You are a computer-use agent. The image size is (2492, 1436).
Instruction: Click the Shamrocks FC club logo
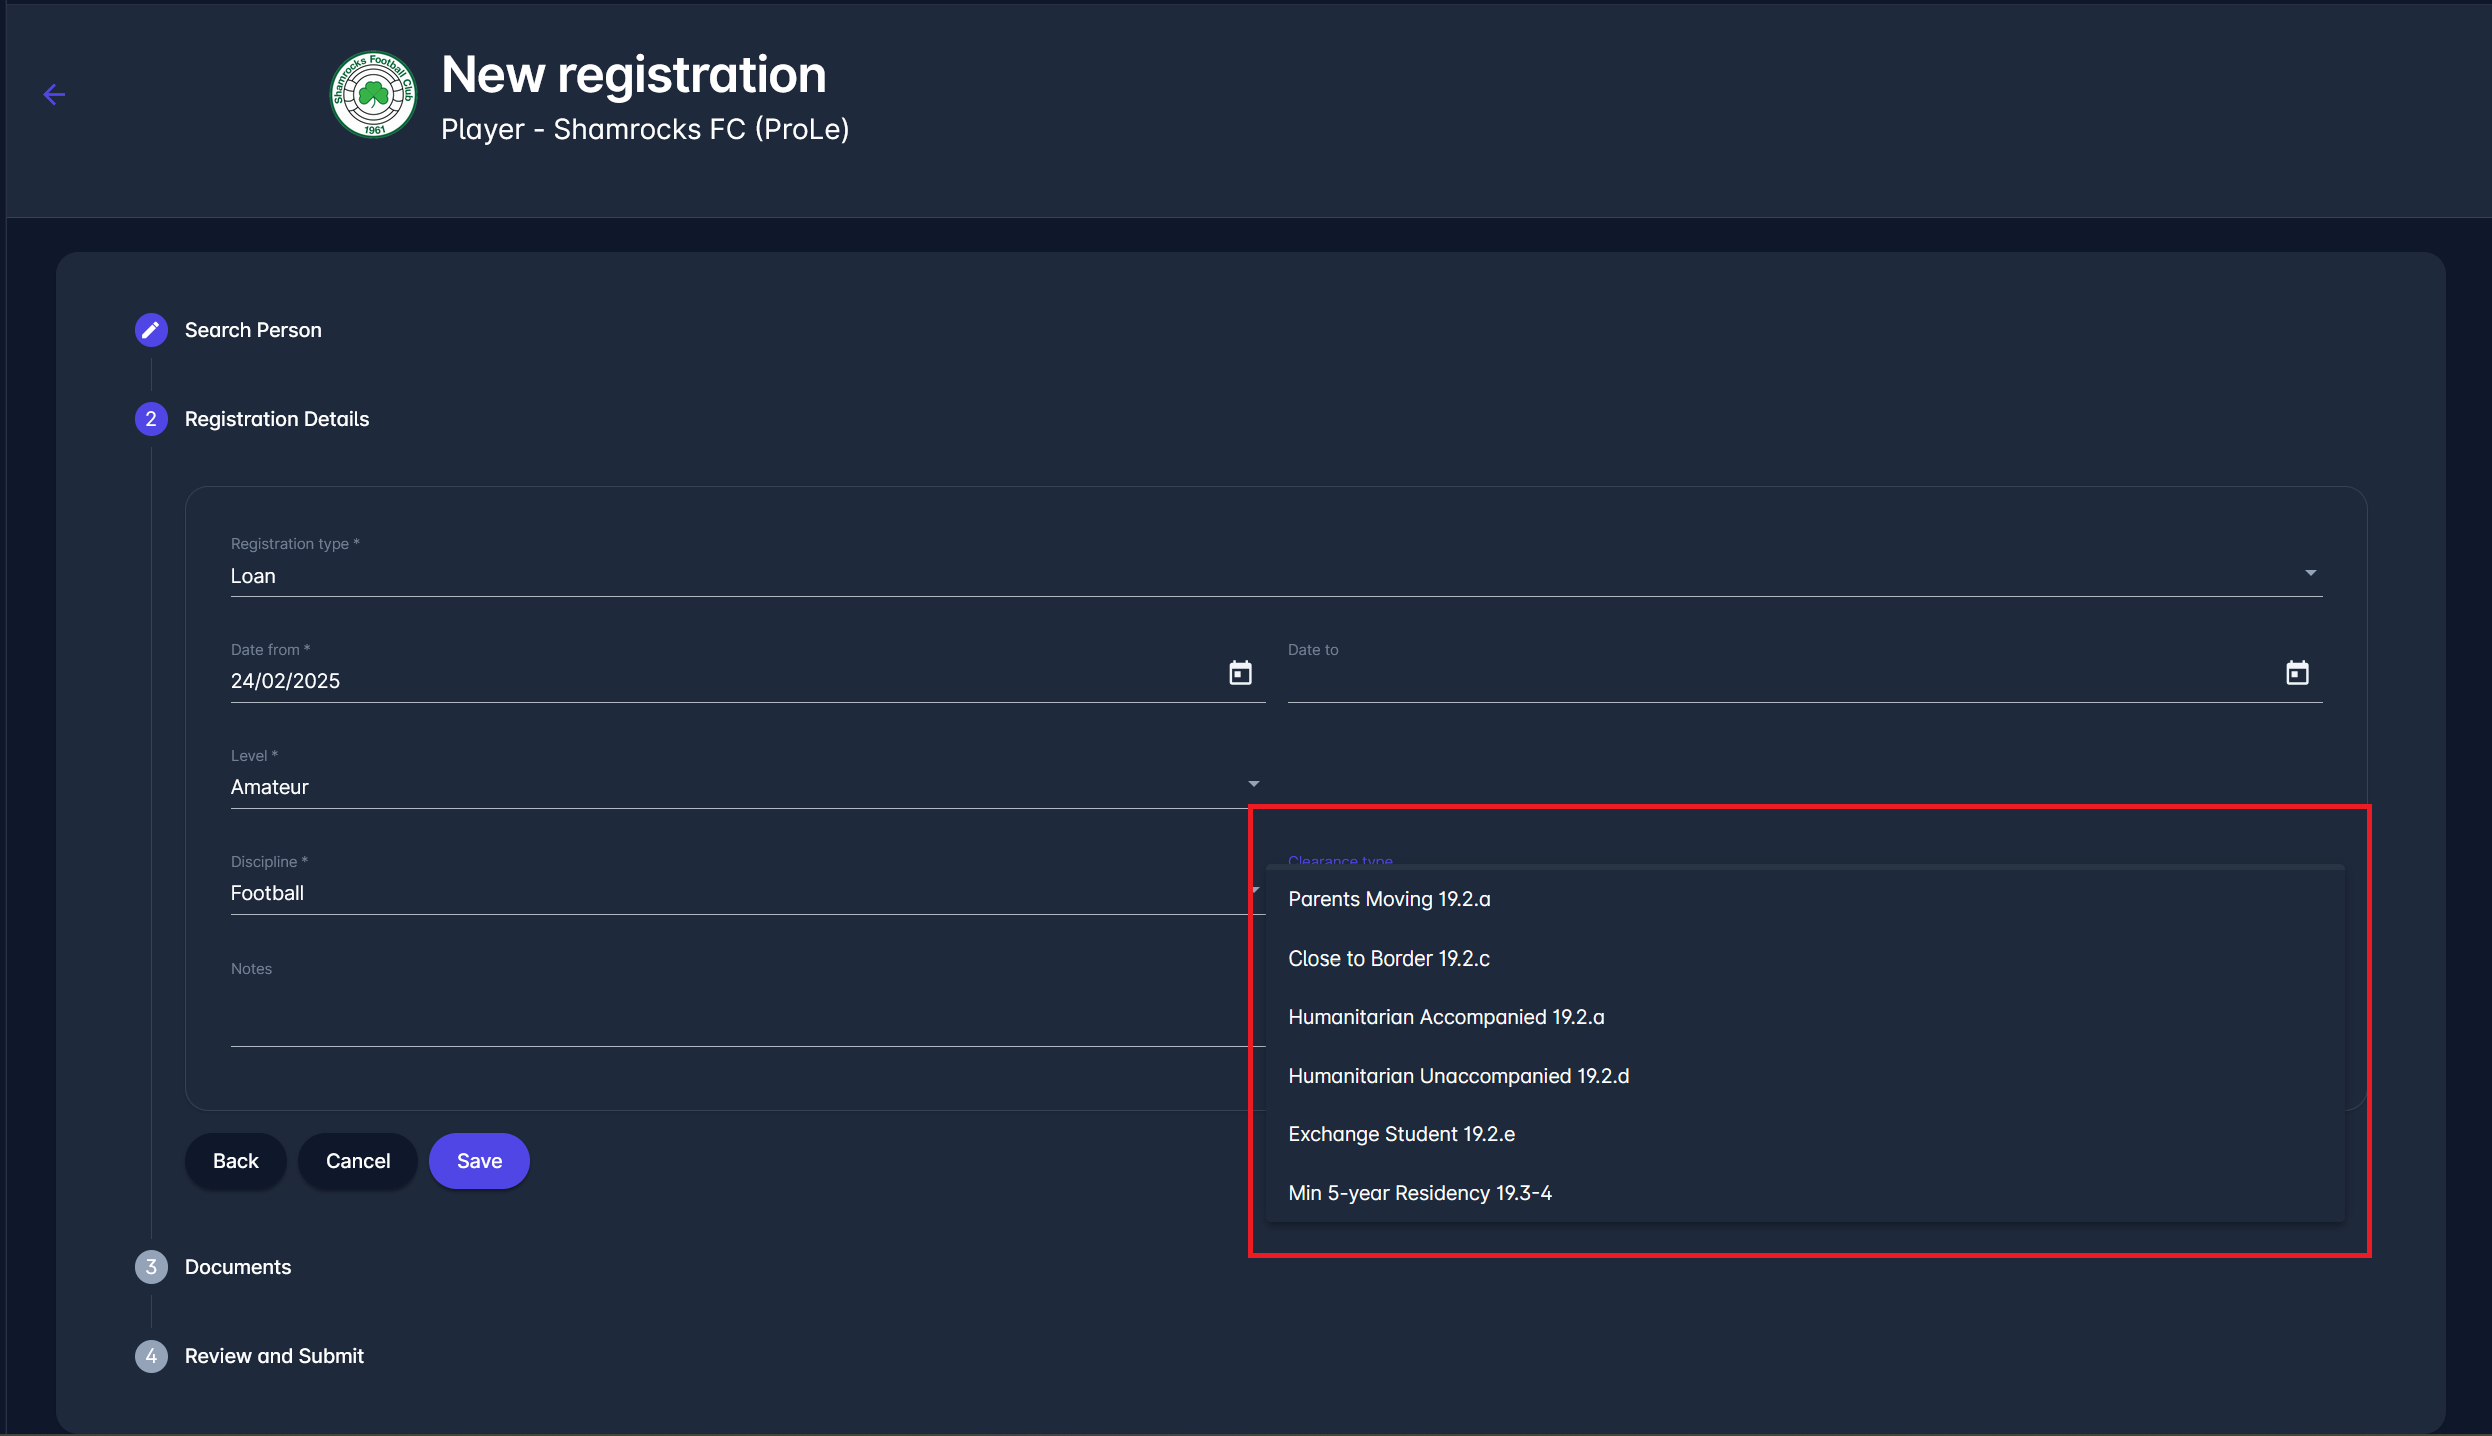point(373,95)
